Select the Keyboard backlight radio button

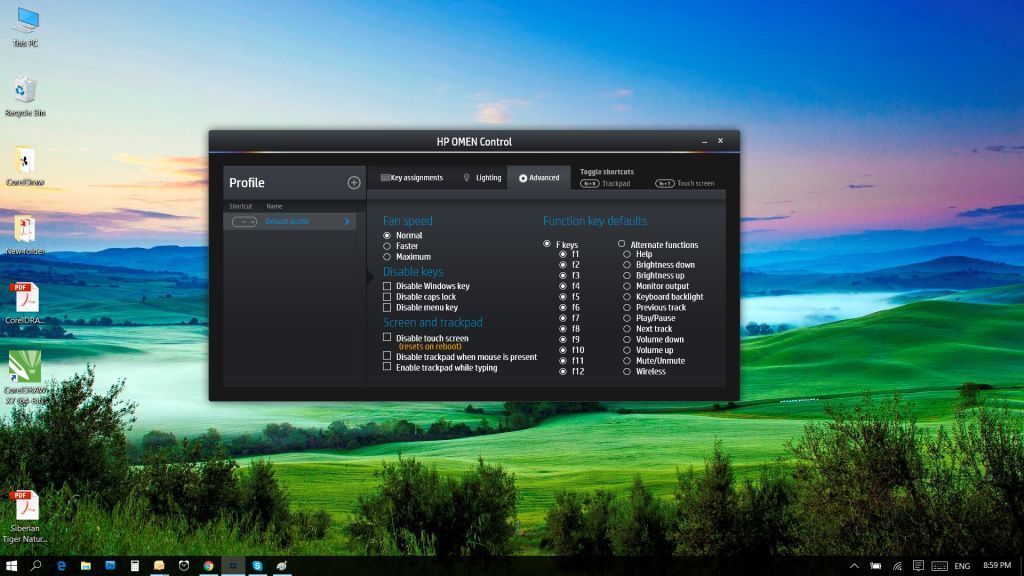(627, 297)
